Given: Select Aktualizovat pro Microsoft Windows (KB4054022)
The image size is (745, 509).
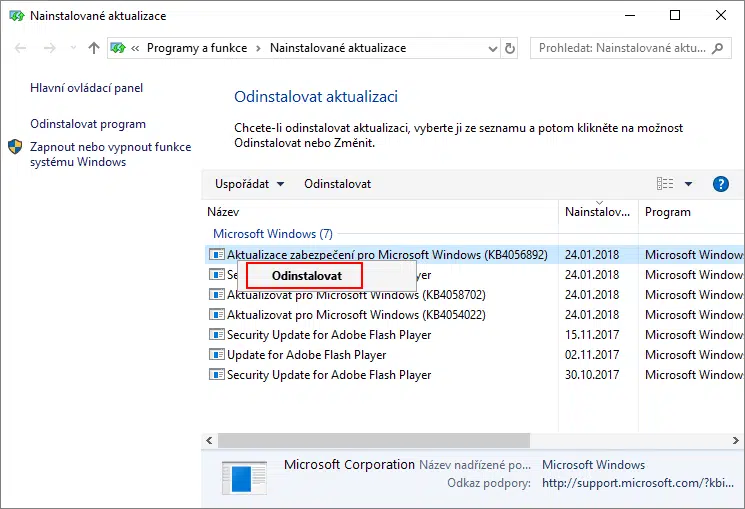Looking at the screenshot, I should 356,315.
